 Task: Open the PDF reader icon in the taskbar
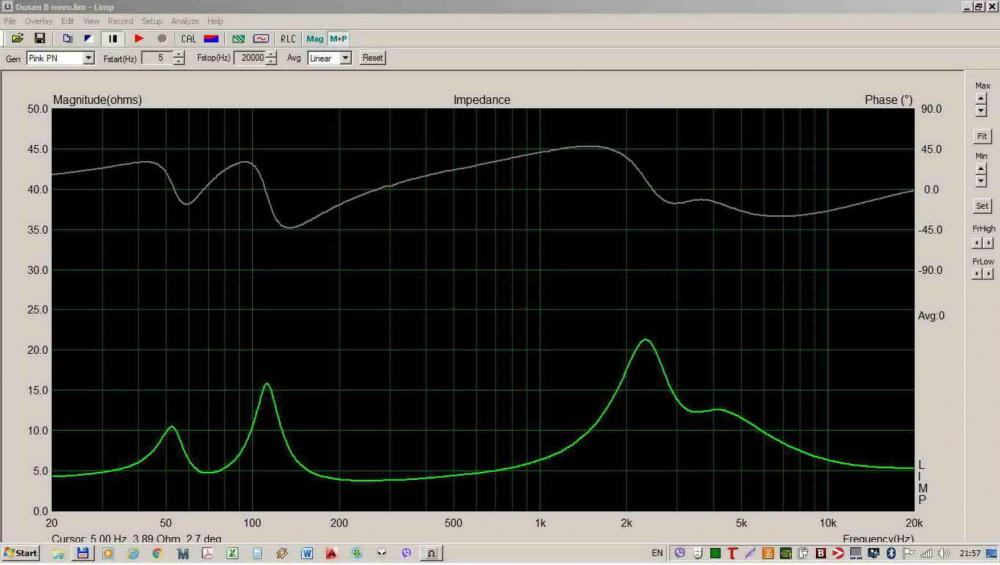(x=207, y=554)
